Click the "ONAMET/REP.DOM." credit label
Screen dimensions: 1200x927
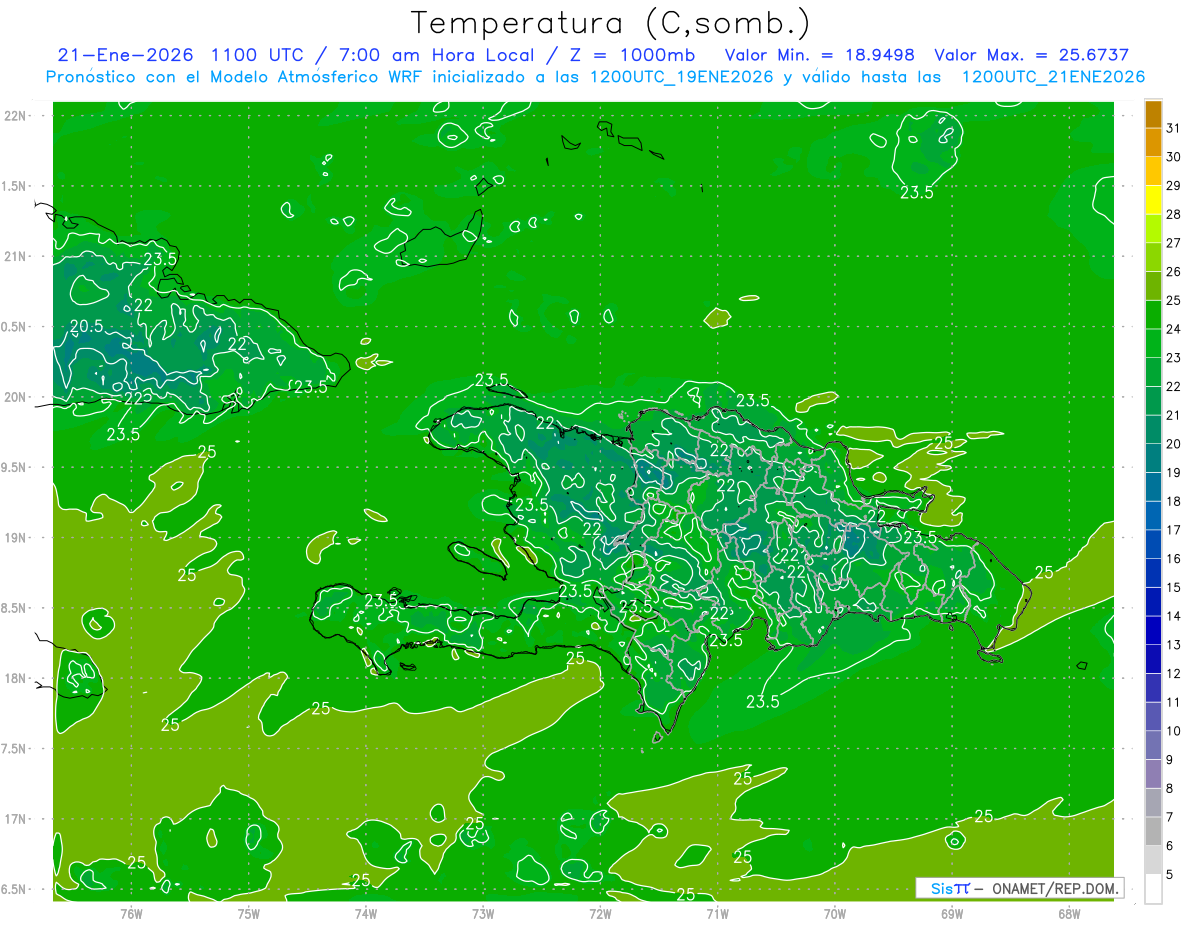(x=1054, y=888)
